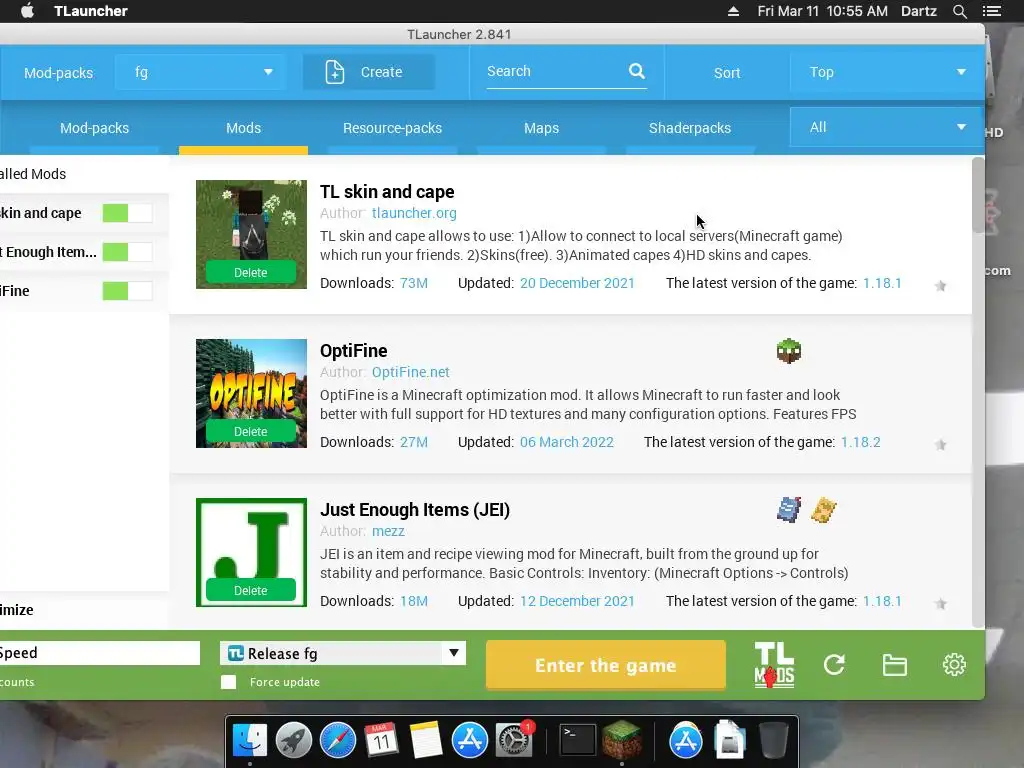1024x768 pixels.
Task: Click the Just Enough Items (JEI) title
Action: point(415,509)
